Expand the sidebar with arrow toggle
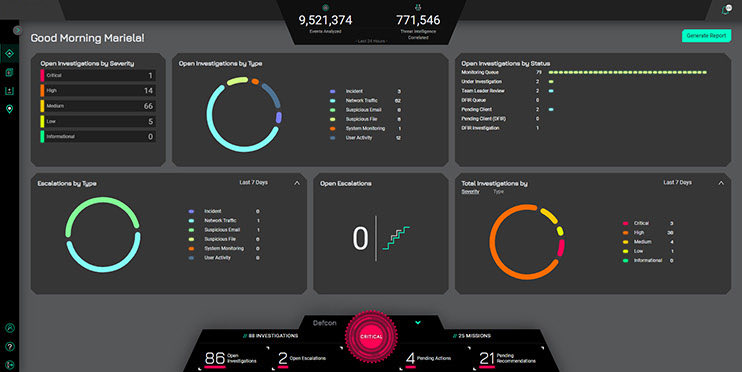Image resolution: width=742 pixels, height=372 pixels. pyautogui.click(x=17, y=30)
